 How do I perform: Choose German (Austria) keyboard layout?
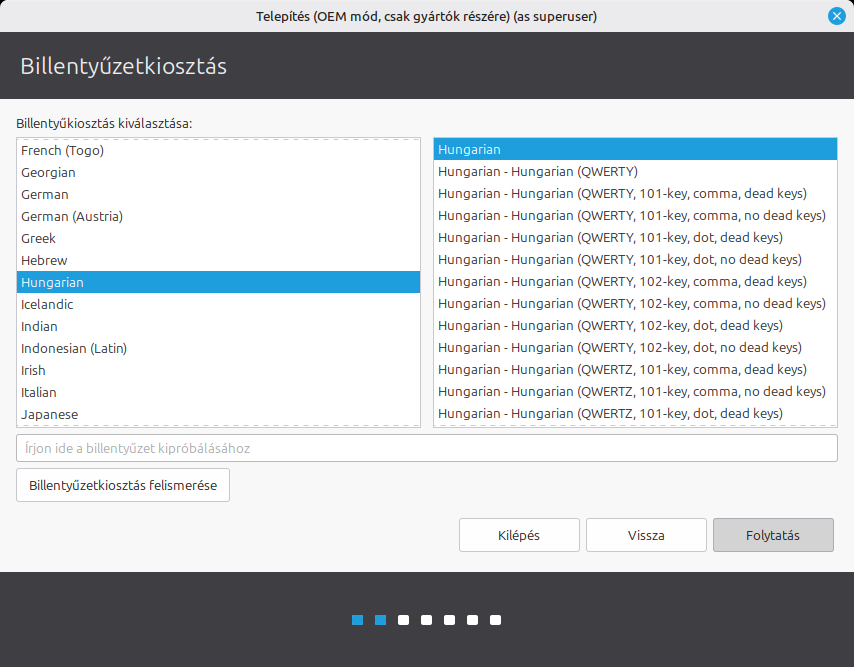pos(72,216)
